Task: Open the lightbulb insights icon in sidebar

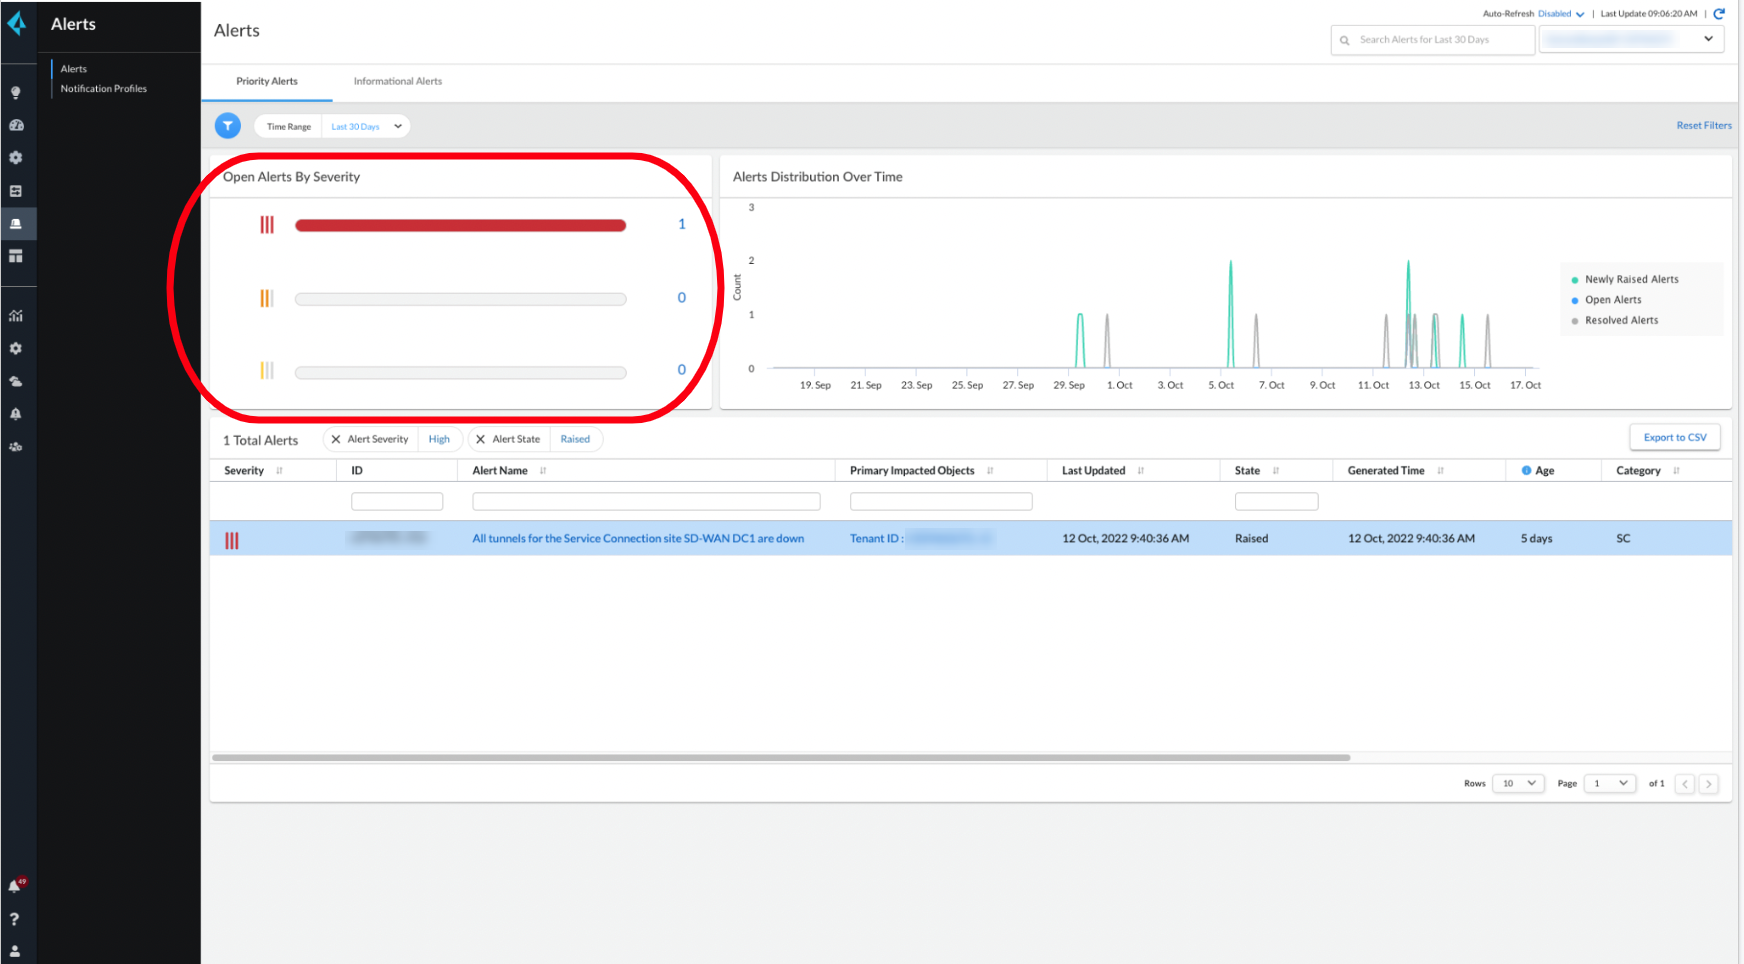Action: pyautogui.click(x=16, y=93)
